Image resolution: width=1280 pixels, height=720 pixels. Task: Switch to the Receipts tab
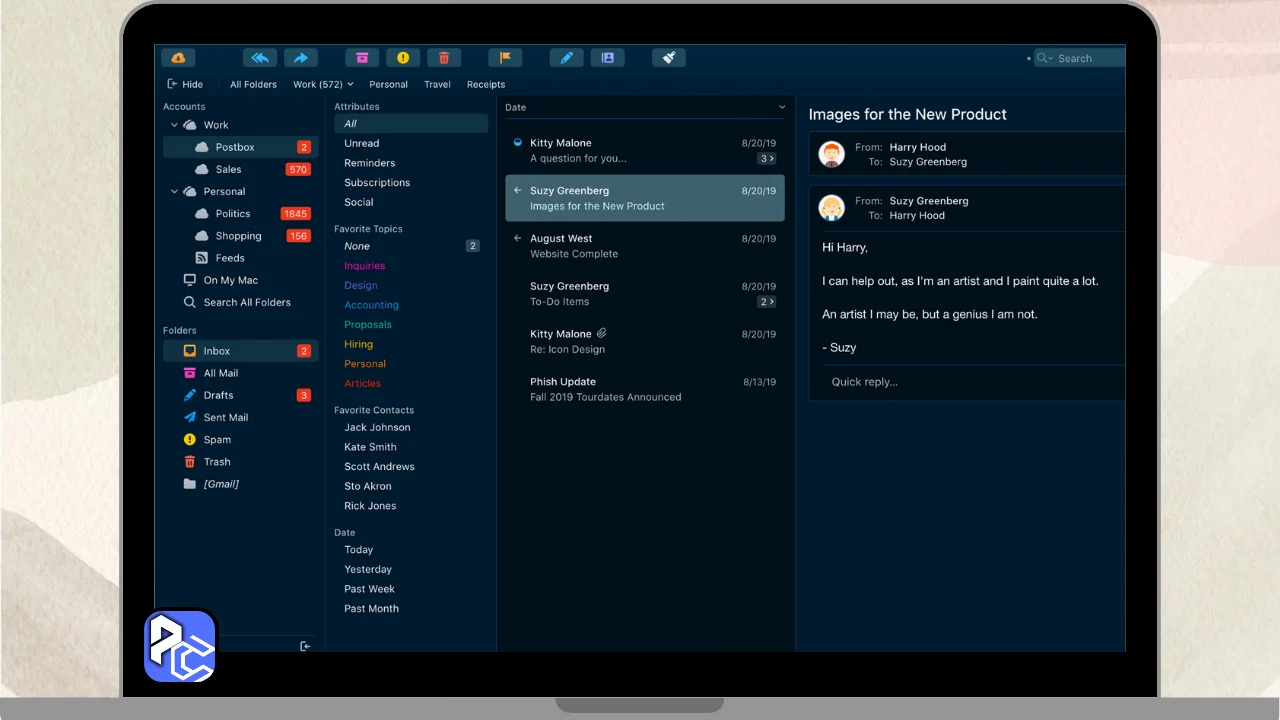click(486, 85)
